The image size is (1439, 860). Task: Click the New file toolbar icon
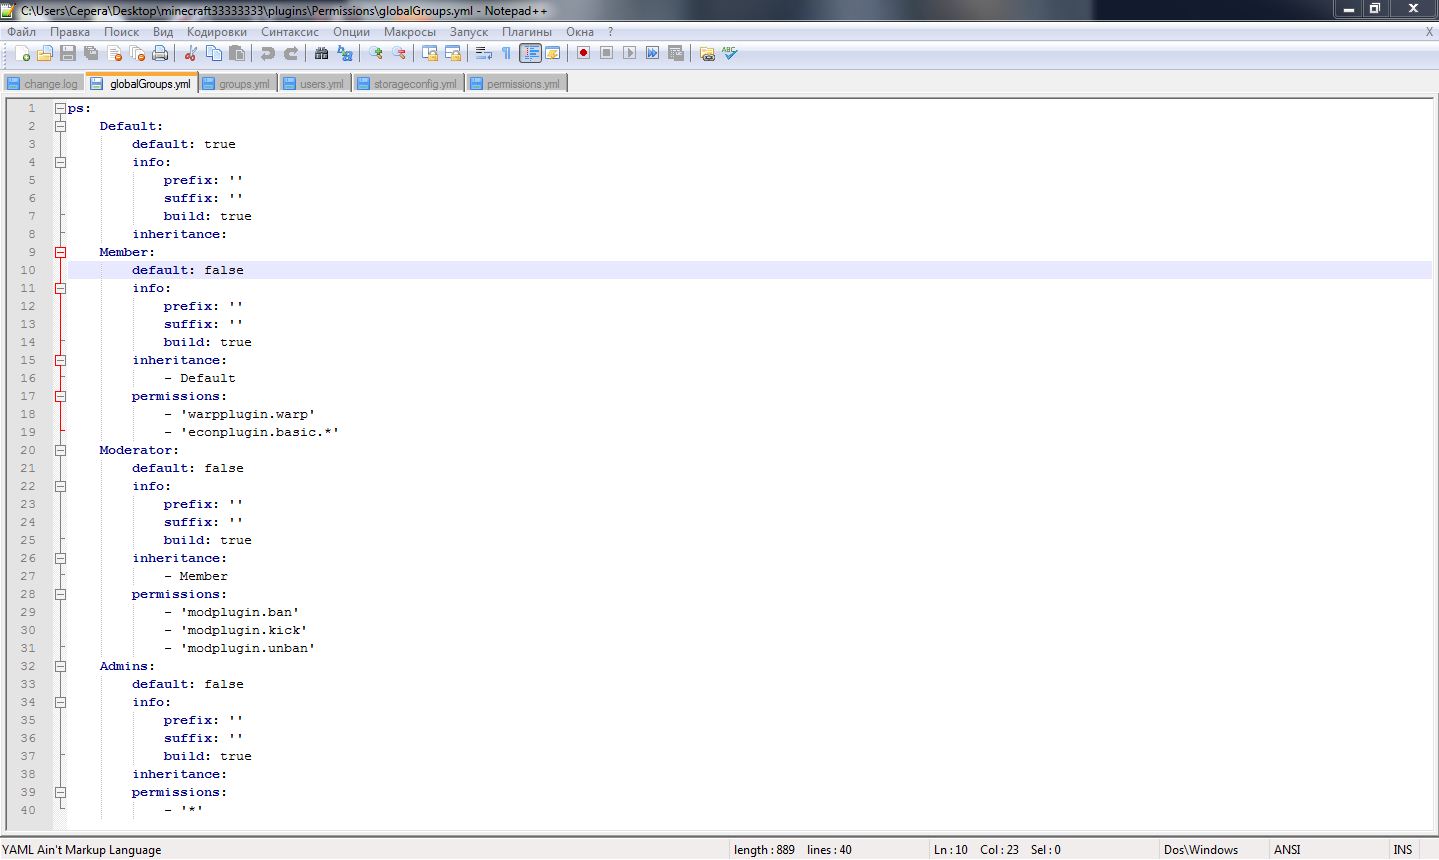22,54
